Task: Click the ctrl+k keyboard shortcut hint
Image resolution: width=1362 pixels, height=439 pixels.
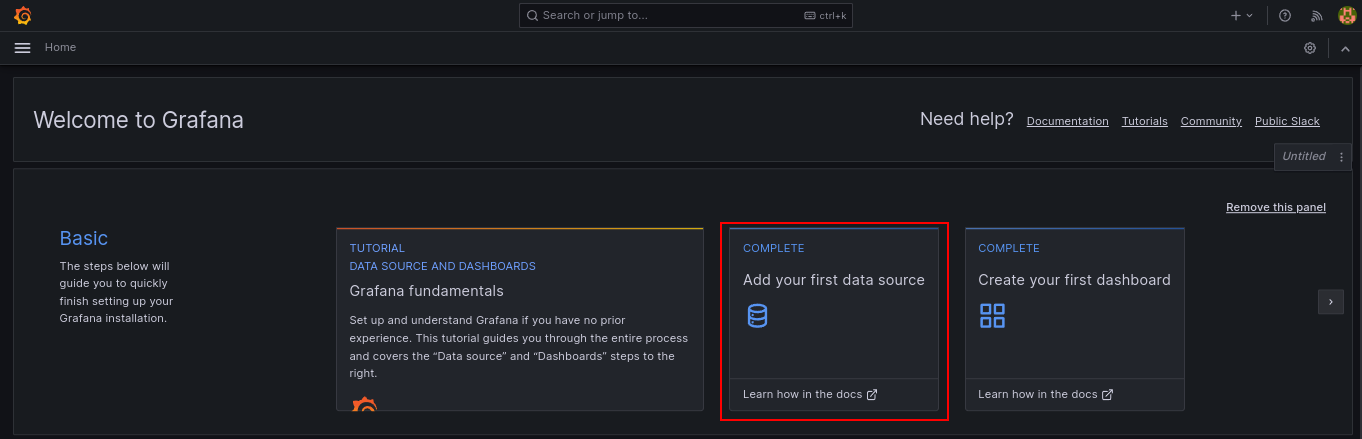Action: pos(824,16)
